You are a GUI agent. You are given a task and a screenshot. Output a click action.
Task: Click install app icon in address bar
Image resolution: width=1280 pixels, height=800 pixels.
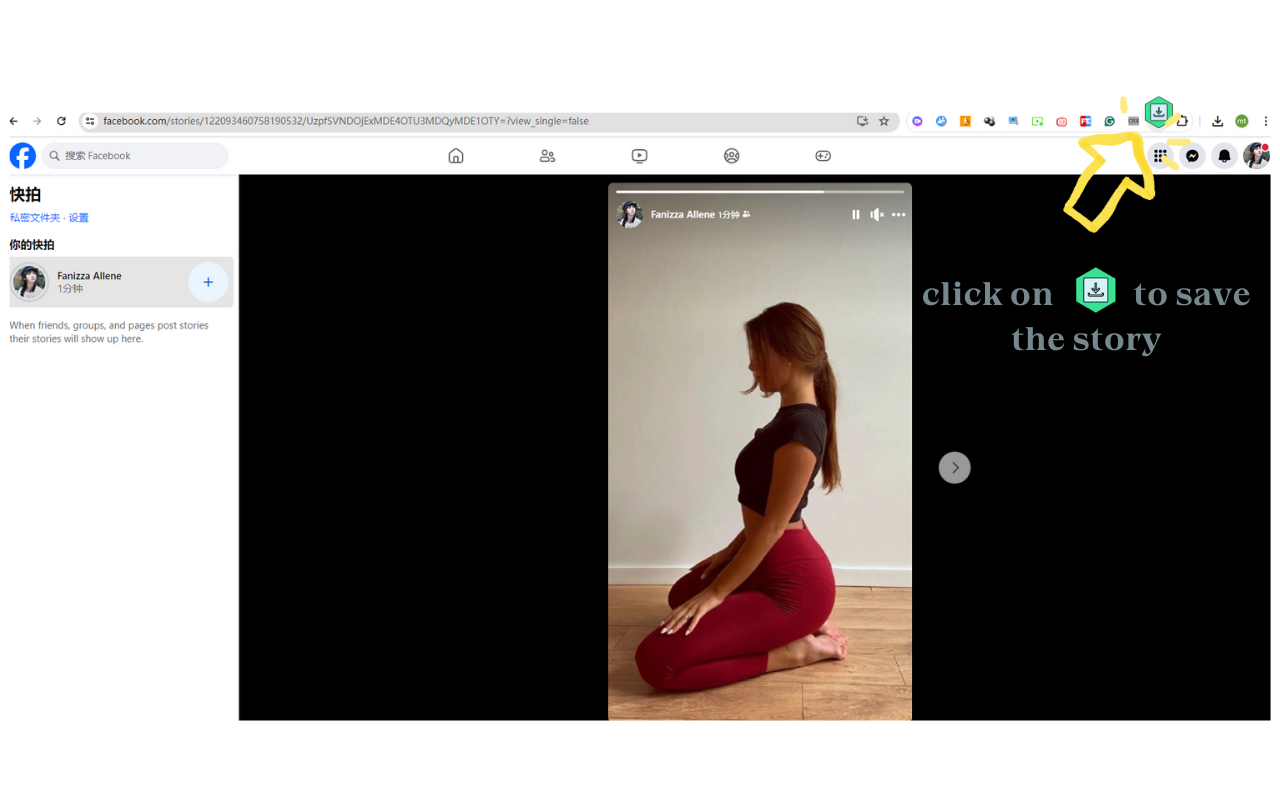862,121
